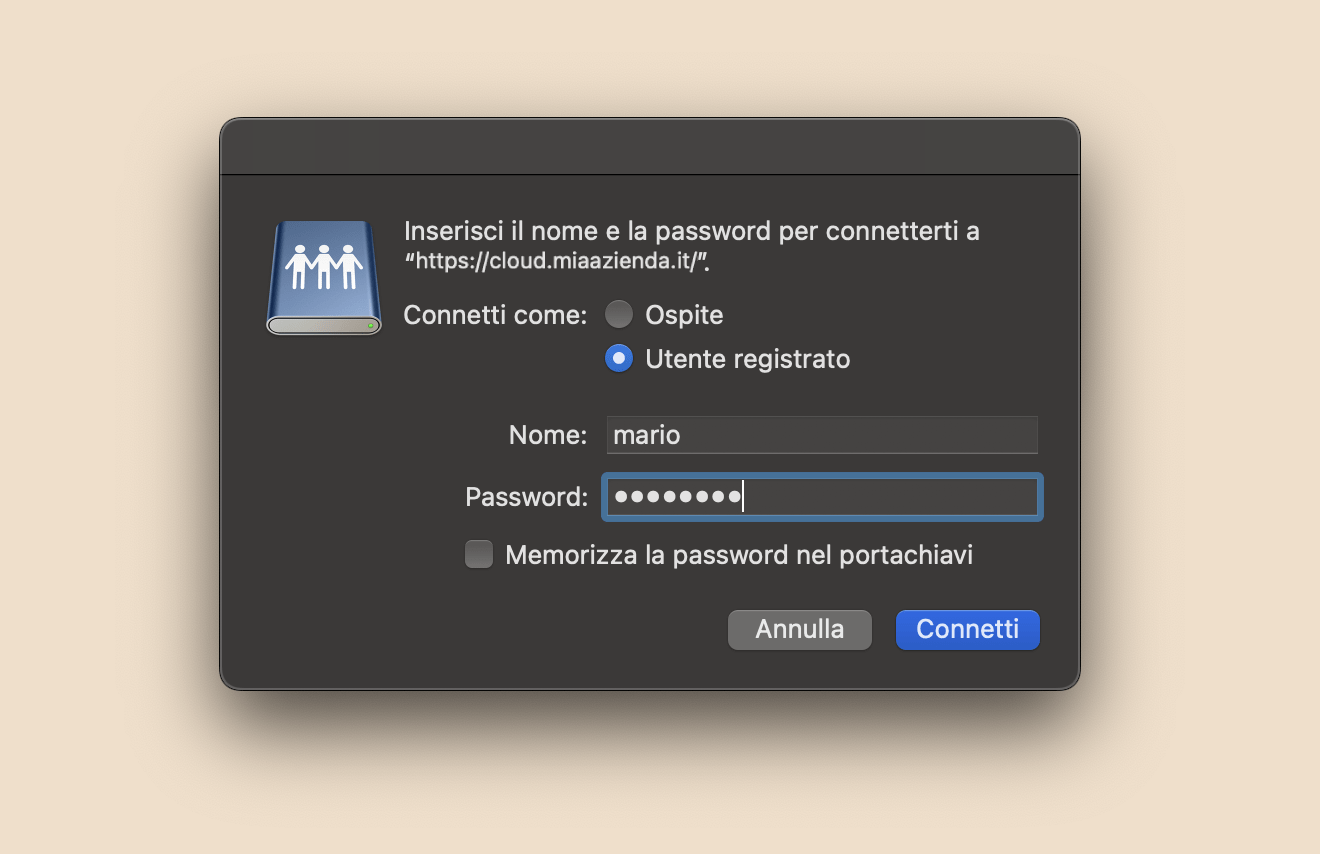This screenshot has width=1320, height=854.
Task: Focus the Password input field
Action: tap(890, 497)
